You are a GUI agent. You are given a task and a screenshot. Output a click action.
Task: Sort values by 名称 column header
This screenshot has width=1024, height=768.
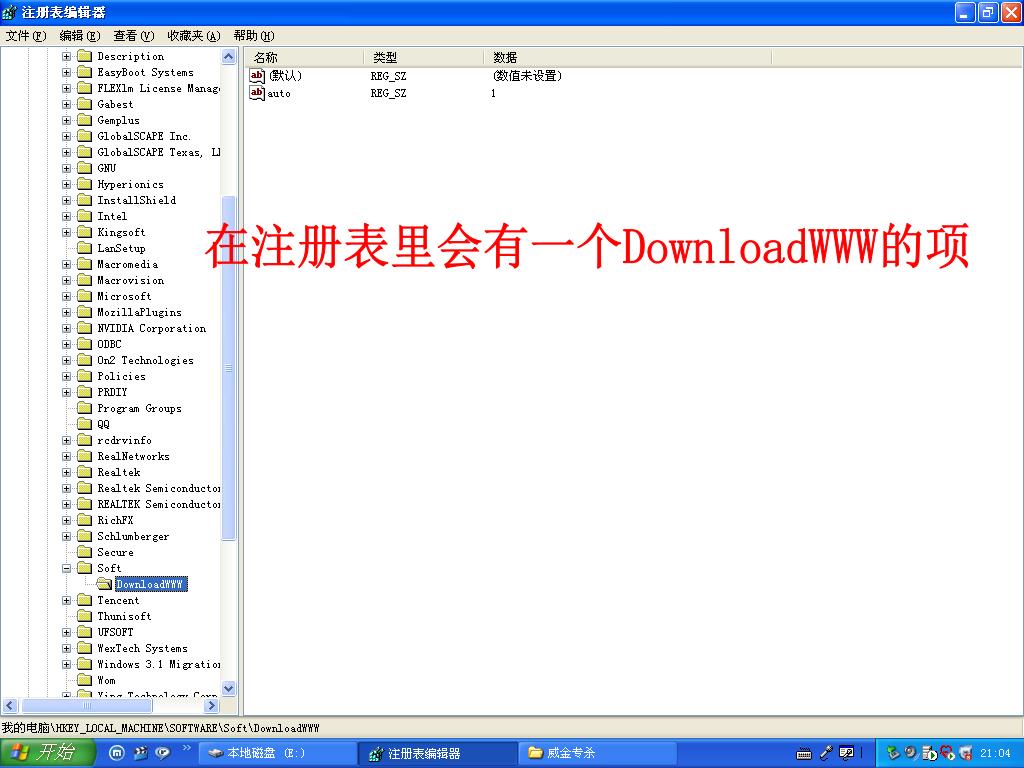304,57
